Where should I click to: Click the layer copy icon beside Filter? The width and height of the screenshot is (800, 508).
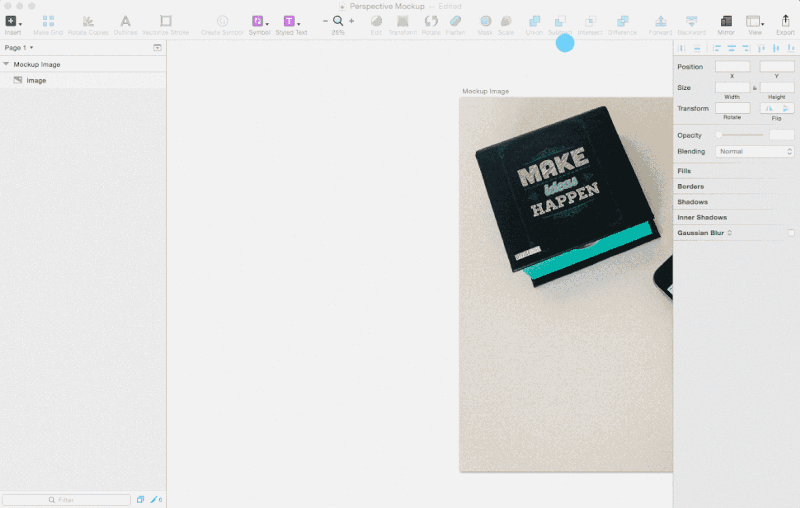pyautogui.click(x=140, y=500)
